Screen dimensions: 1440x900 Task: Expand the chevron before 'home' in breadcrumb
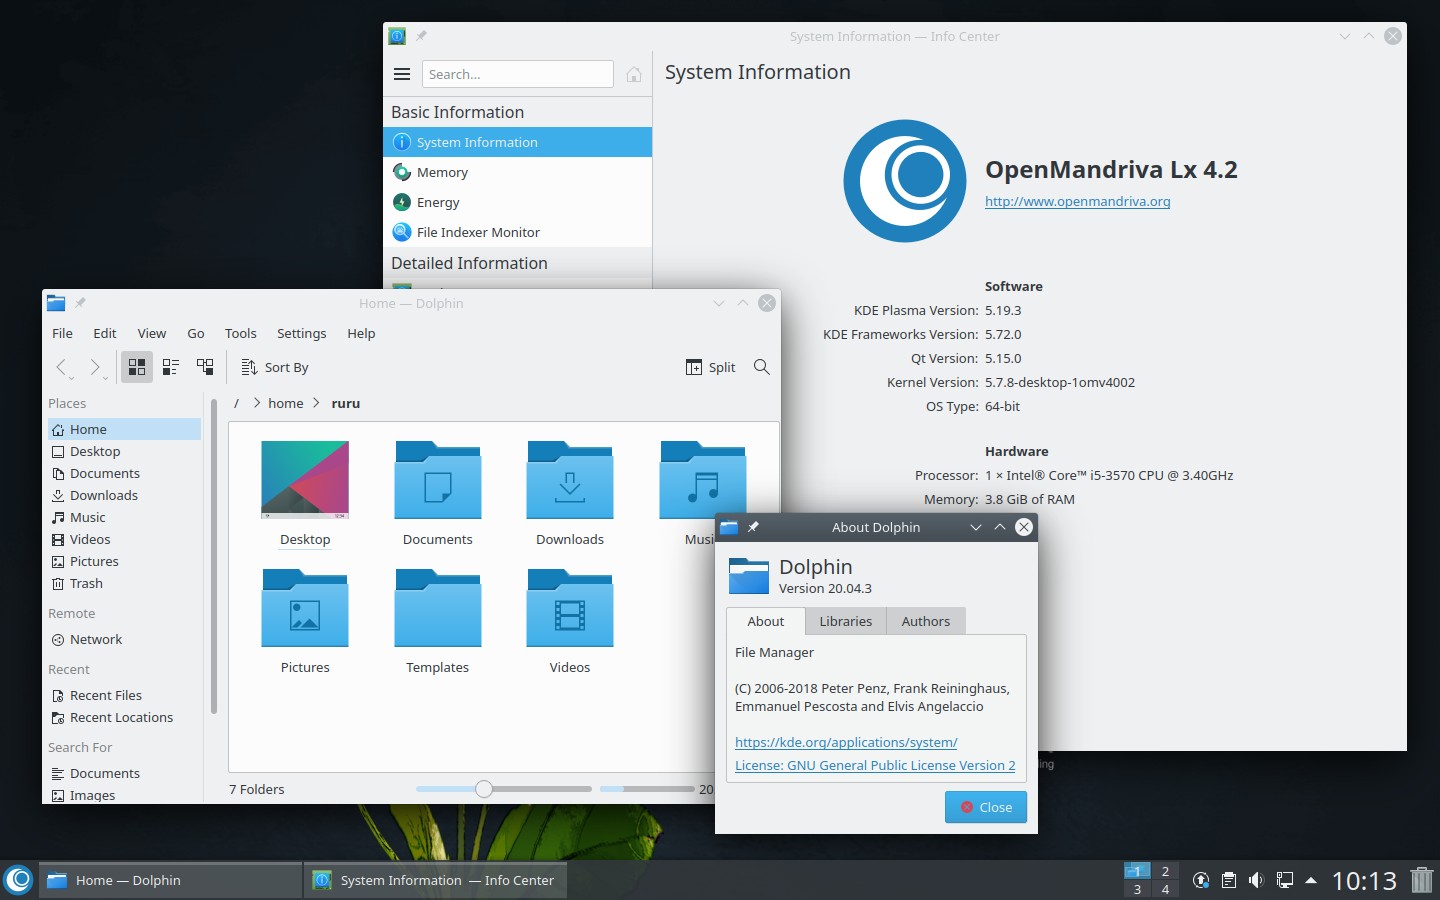coord(257,403)
